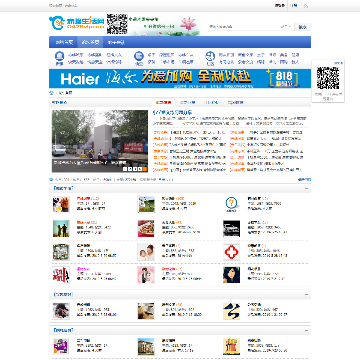Click the blue monitor category icon
This screenshot has width=360, height=360.
pyautogui.click(x=59, y=58)
